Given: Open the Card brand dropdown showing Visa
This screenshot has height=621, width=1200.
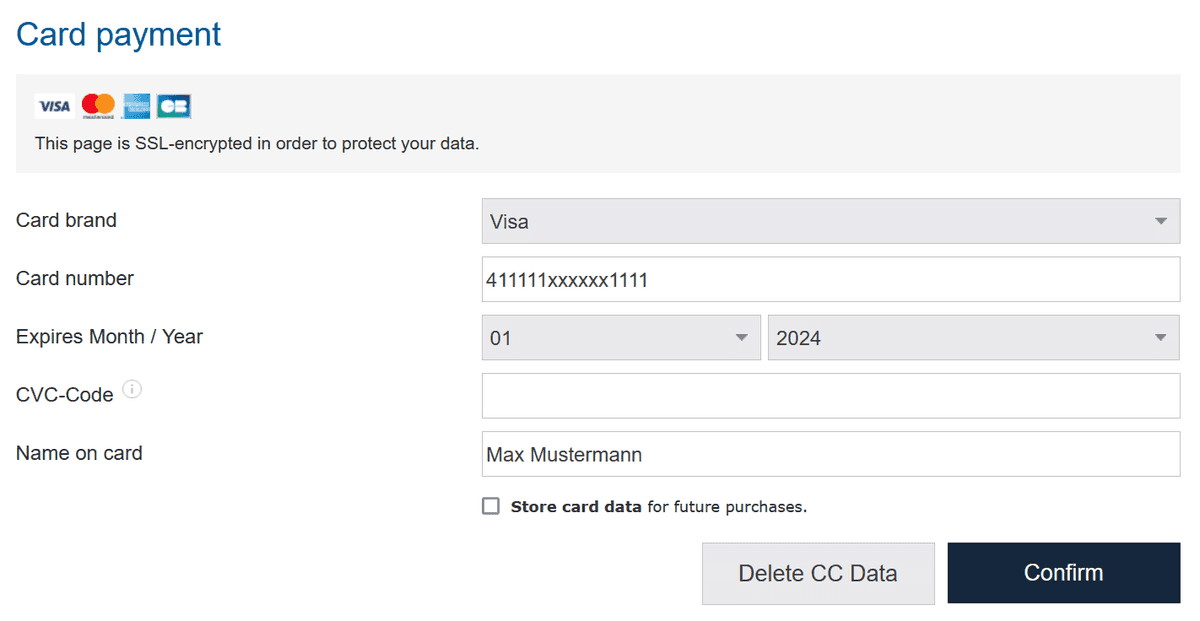Looking at the screenshot, I should point(830,221).
